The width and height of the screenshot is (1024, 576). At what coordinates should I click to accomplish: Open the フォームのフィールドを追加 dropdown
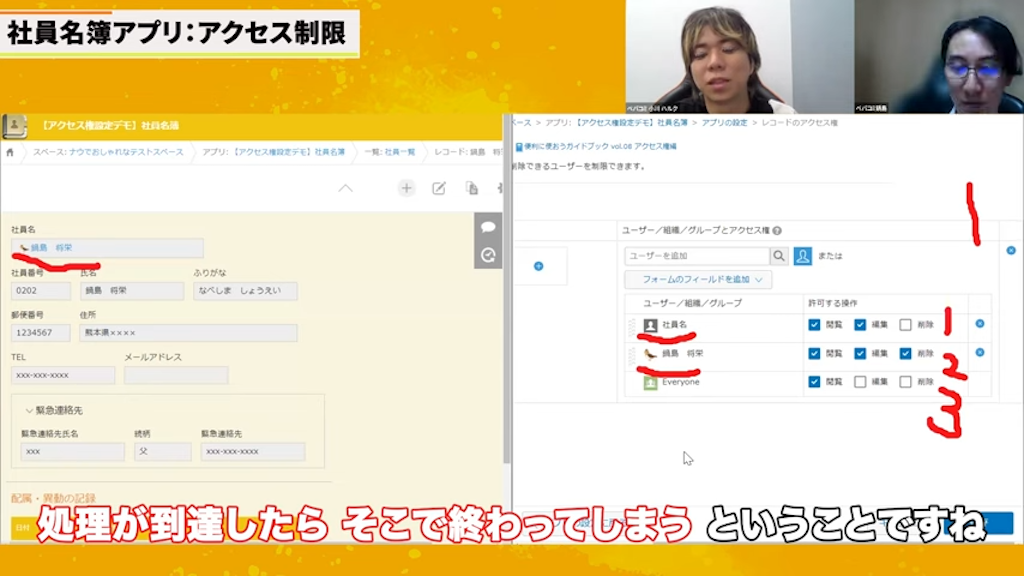point(697,280)
